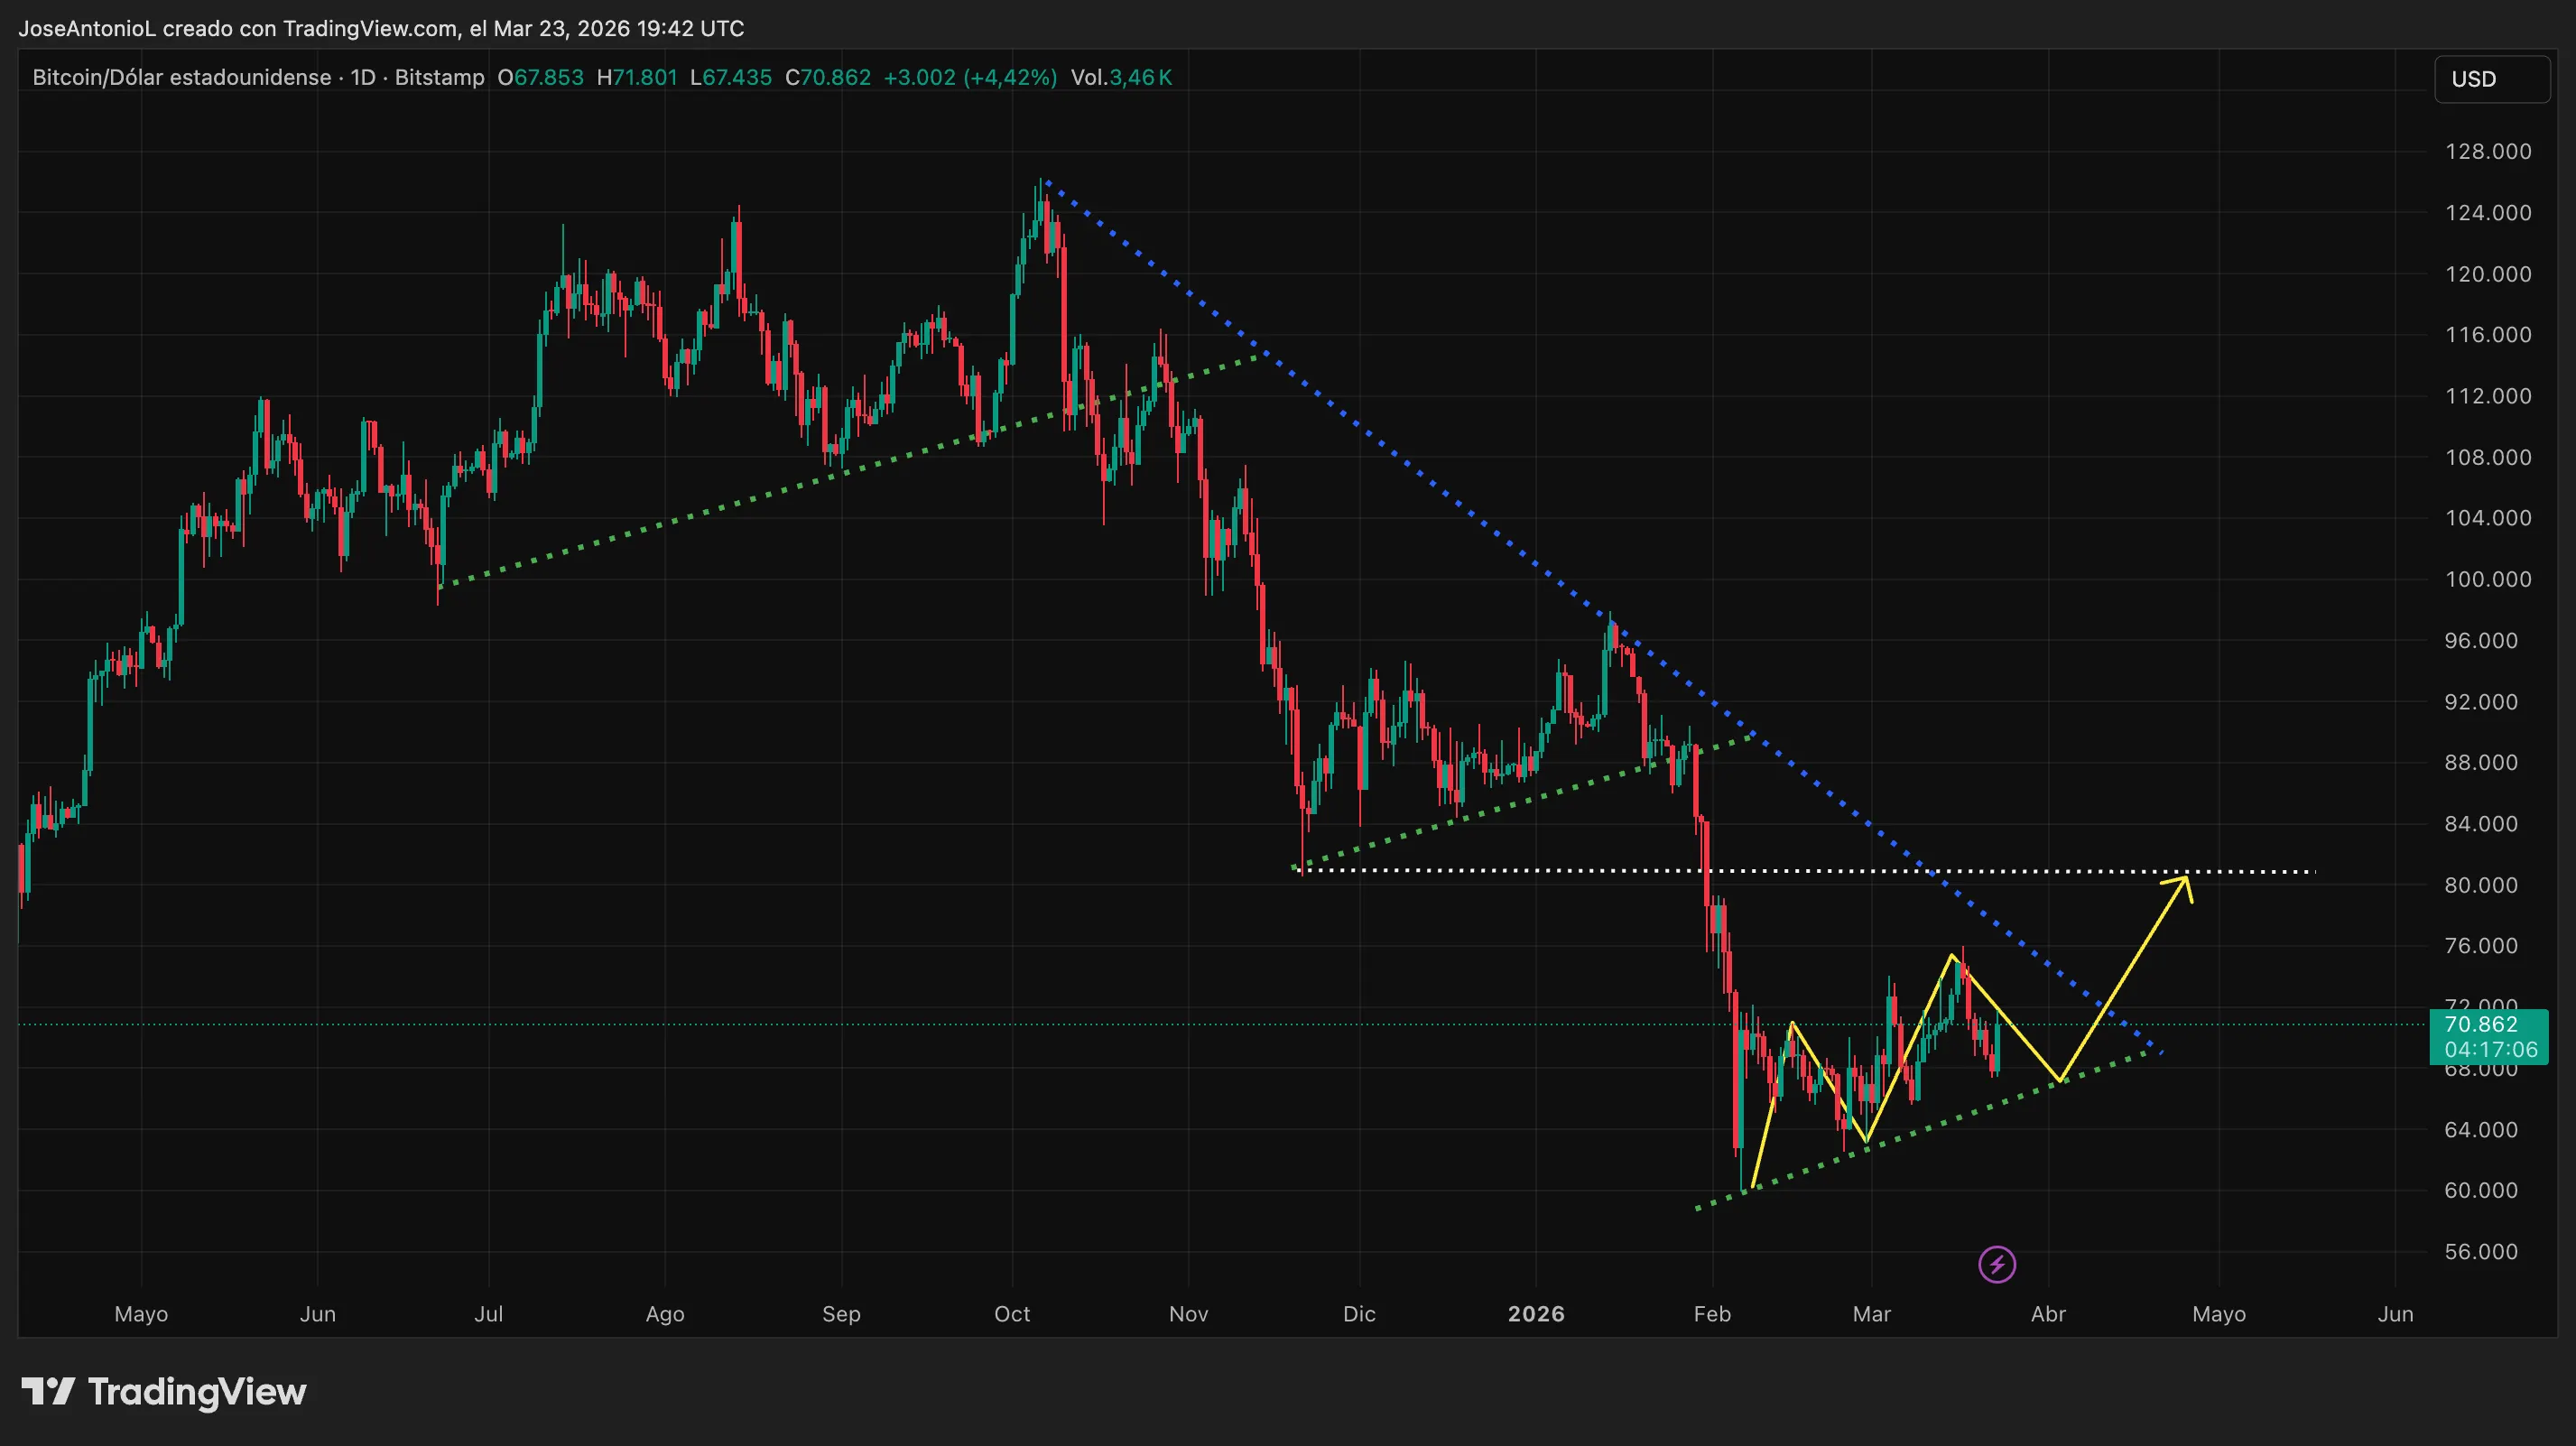Click the purple lightning boost icon on the chart
The image size is (2576, 1446).
point(1997,1263)
